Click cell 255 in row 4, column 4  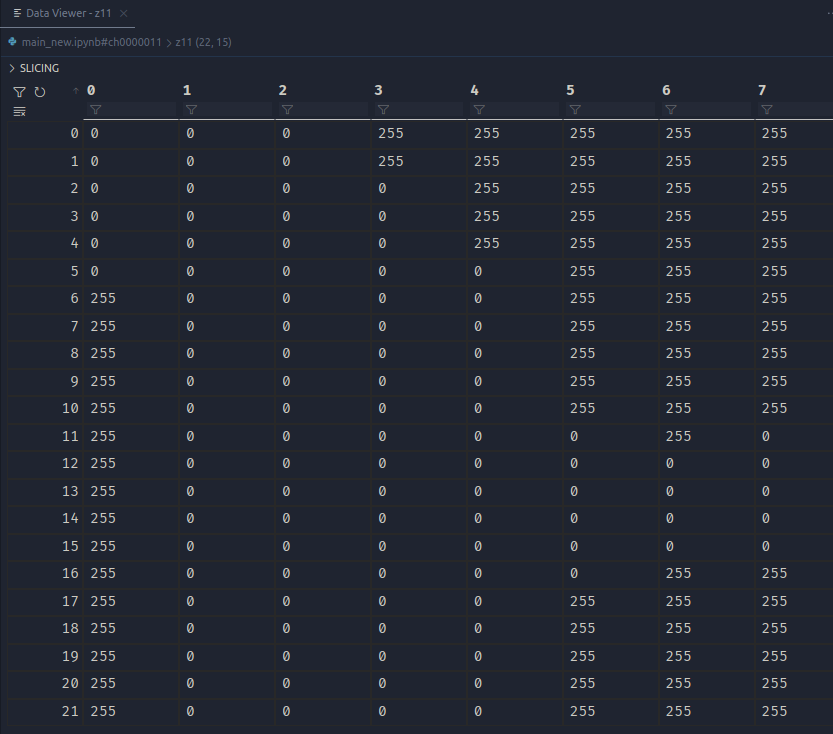tap(487, 243)
